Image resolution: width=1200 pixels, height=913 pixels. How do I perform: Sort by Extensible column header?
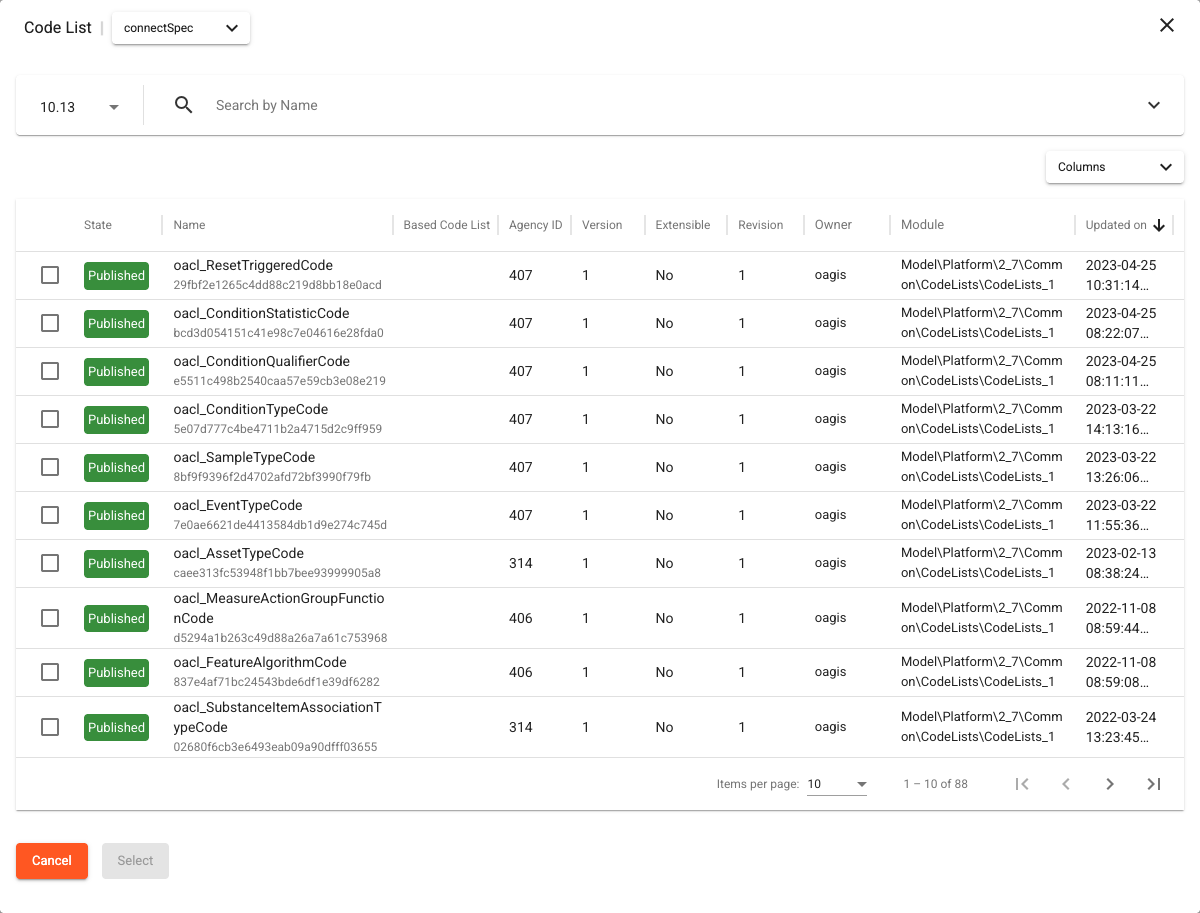click(683, 225)
